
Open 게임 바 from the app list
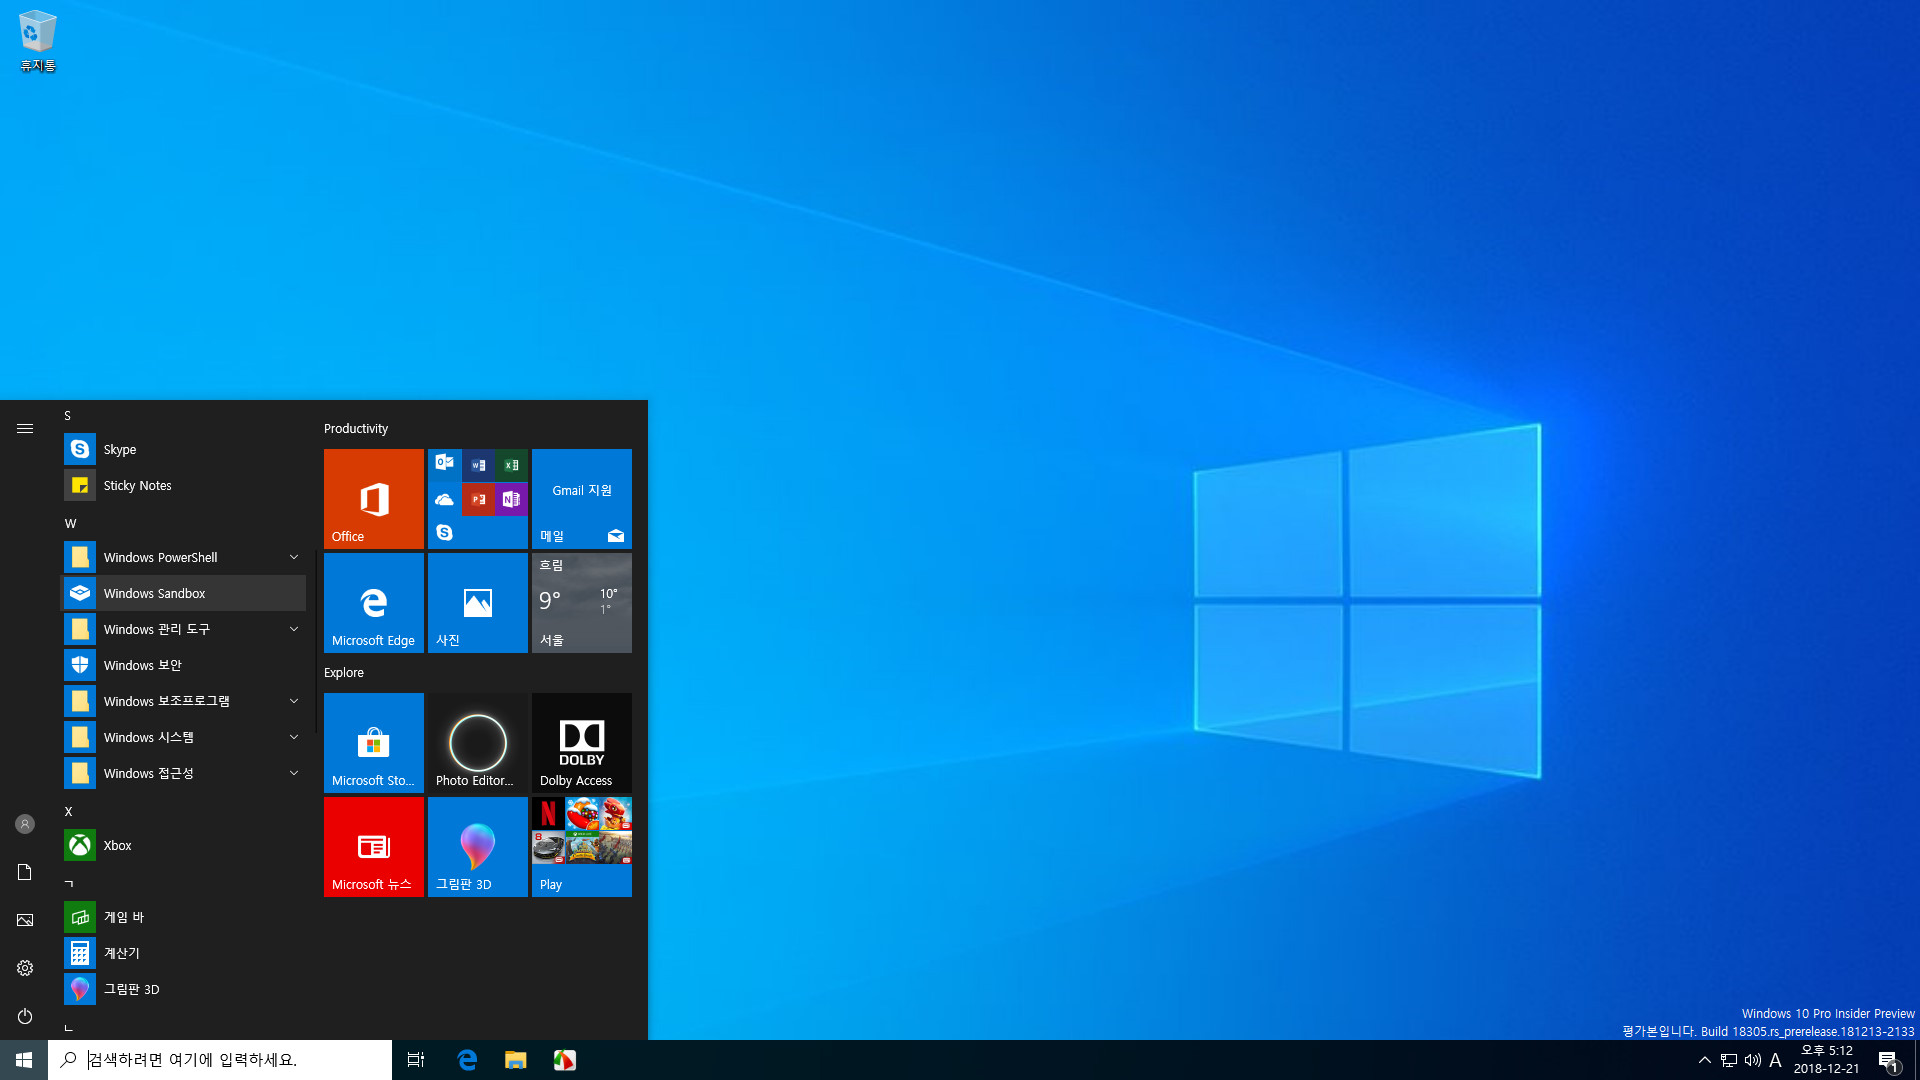coord(184,917)
